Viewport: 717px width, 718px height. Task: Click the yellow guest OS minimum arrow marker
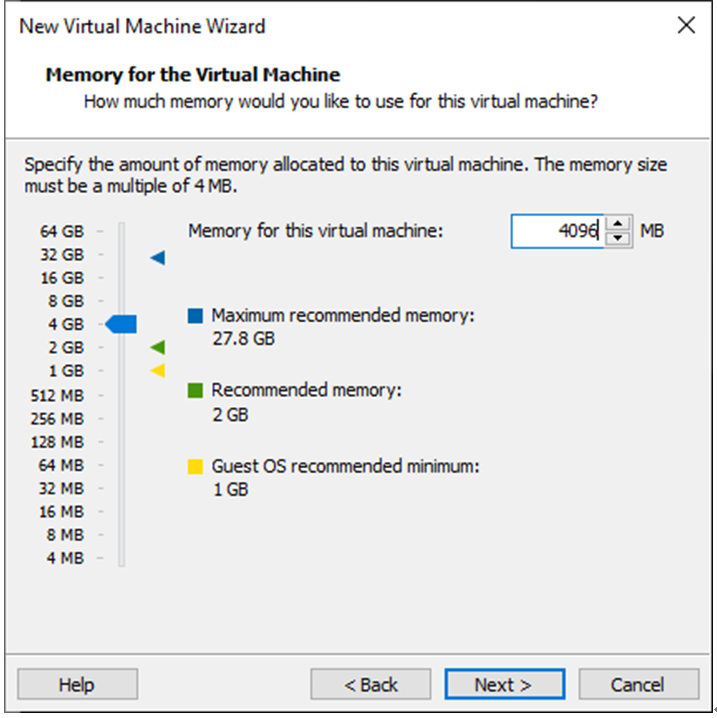157,371
